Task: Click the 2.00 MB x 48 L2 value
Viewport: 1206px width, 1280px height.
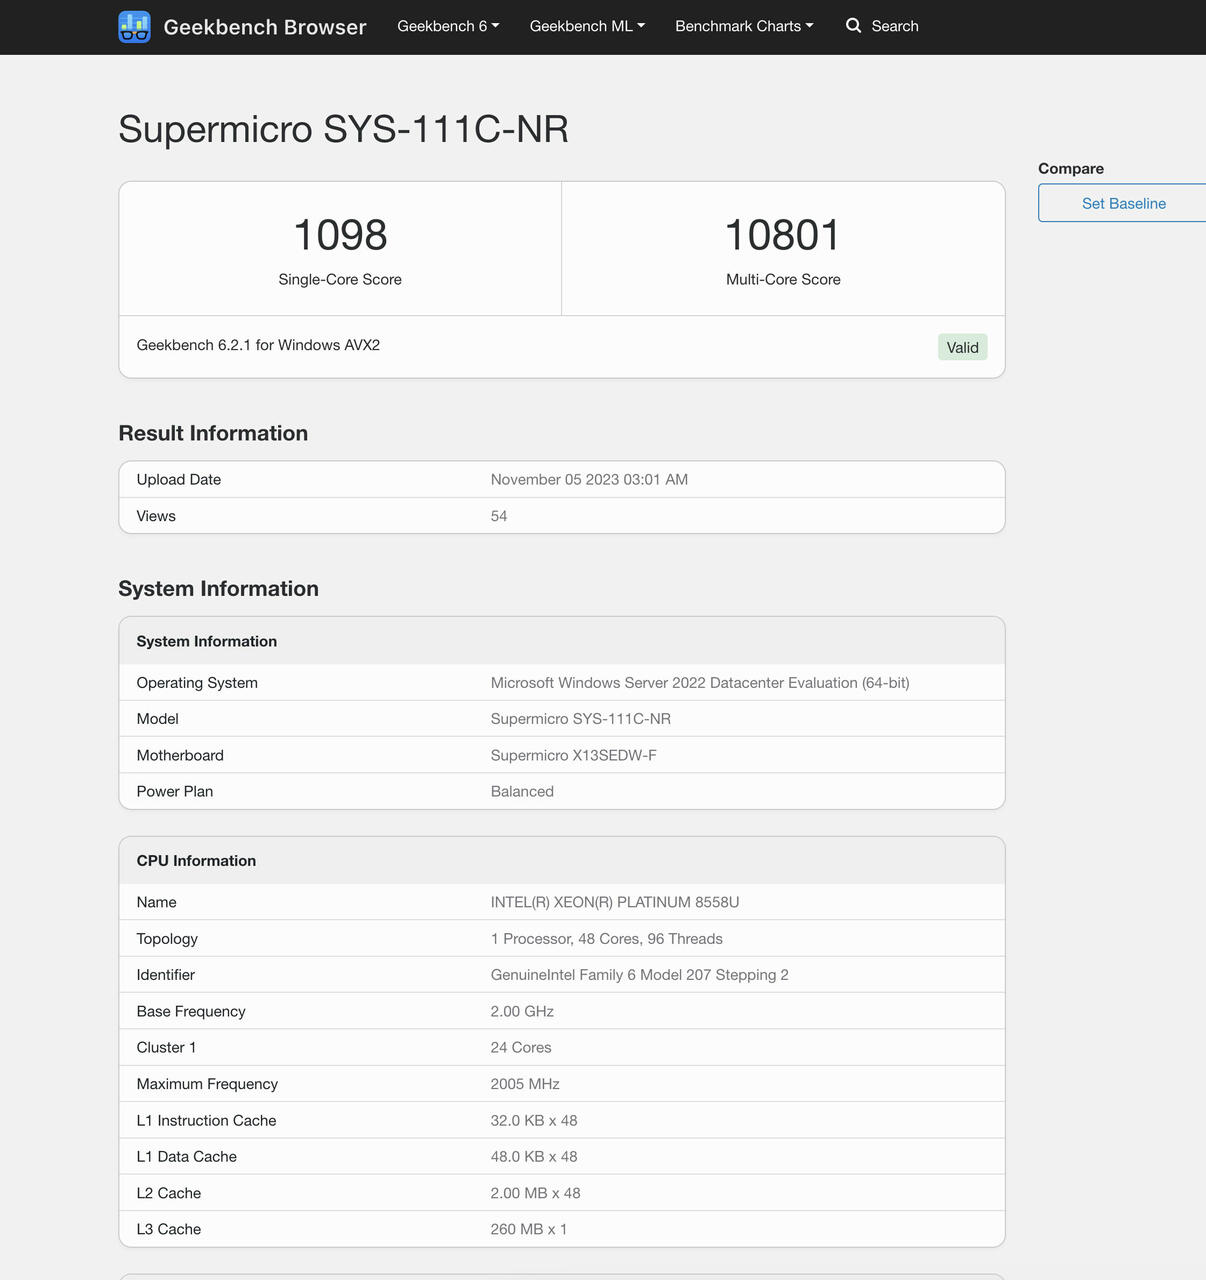Action: click(x=536, y=1193)
